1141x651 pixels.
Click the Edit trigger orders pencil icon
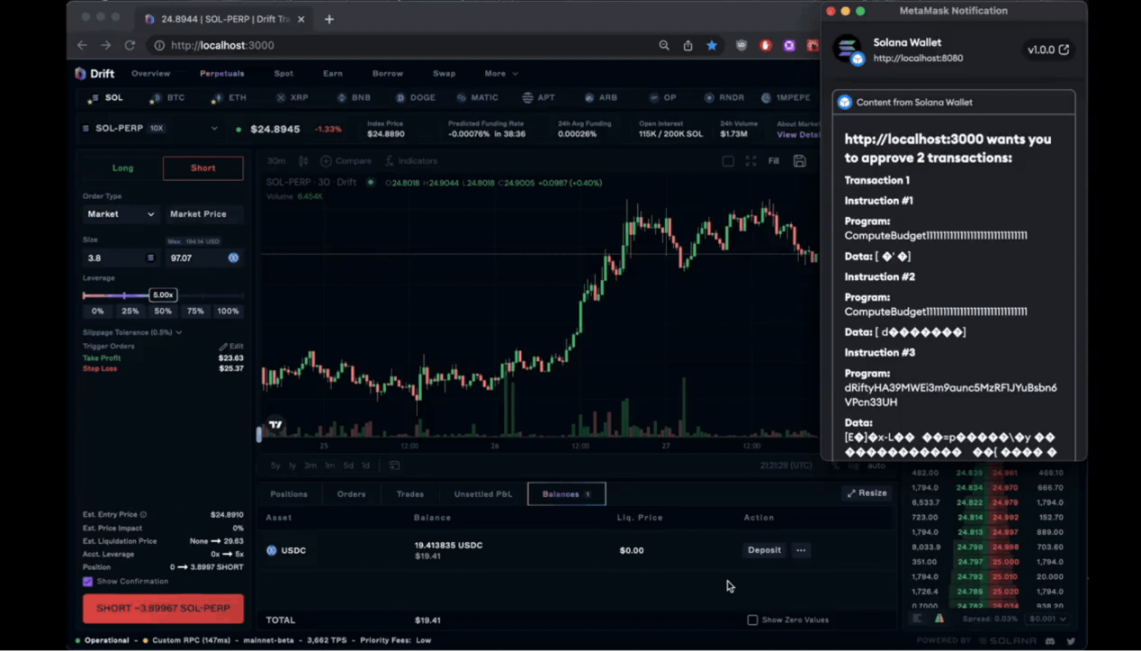point(224,346)
